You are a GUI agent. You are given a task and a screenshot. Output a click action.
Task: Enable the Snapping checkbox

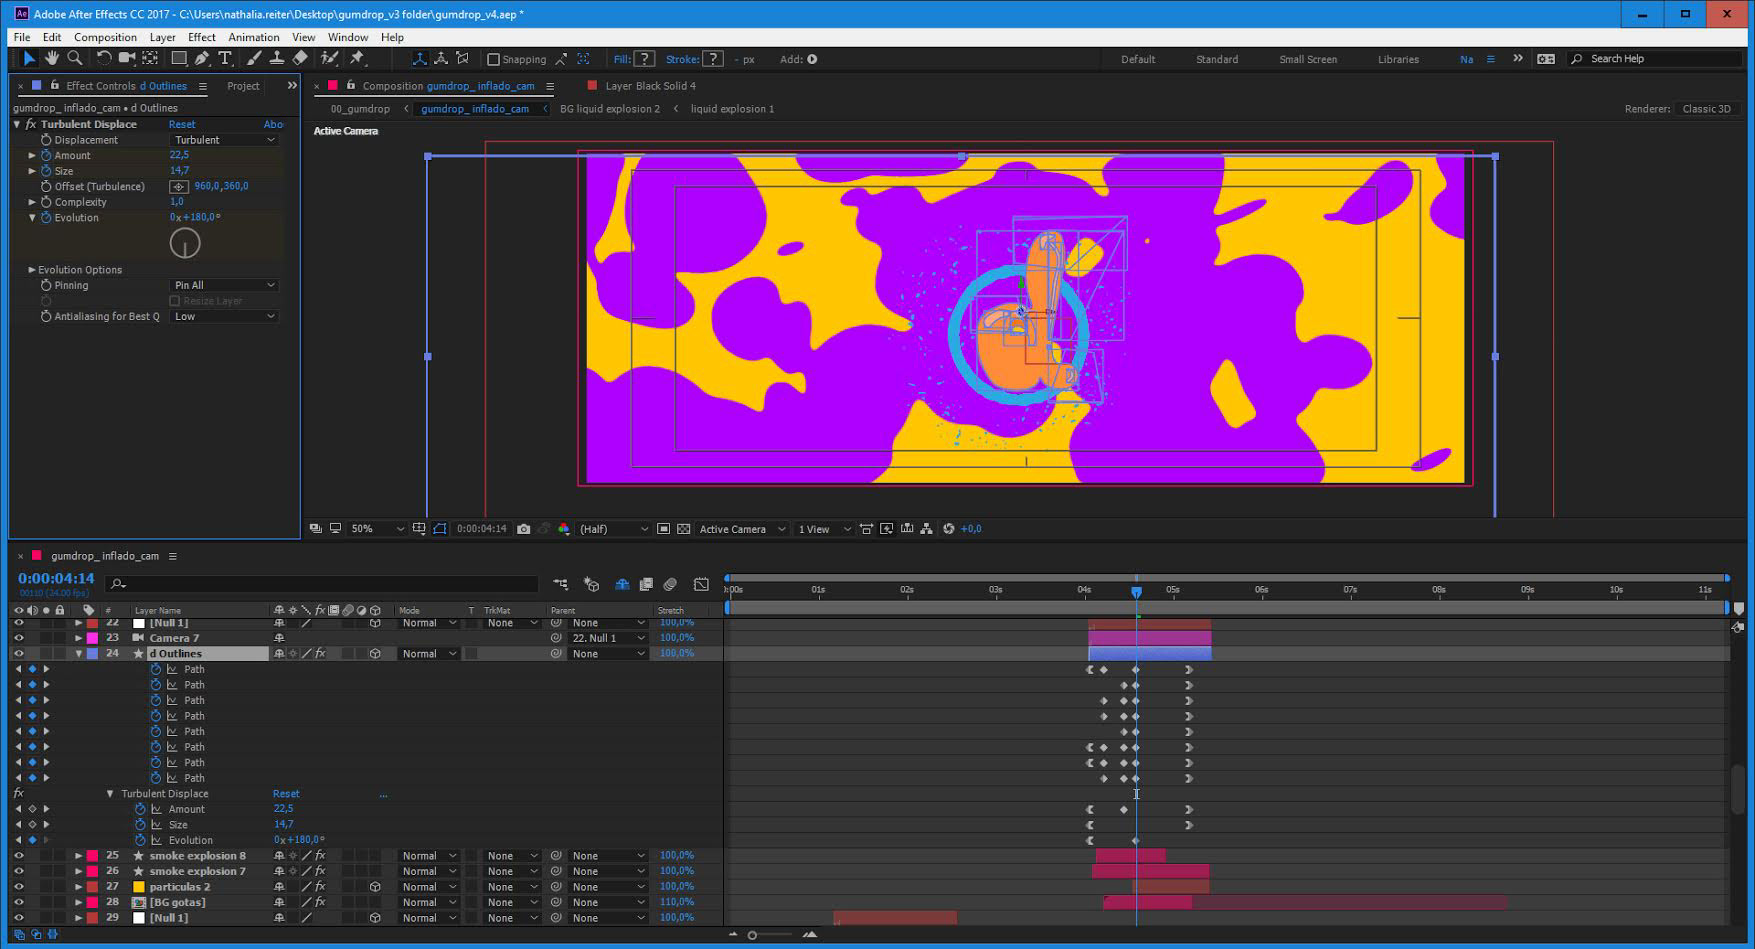click(493, 59)
